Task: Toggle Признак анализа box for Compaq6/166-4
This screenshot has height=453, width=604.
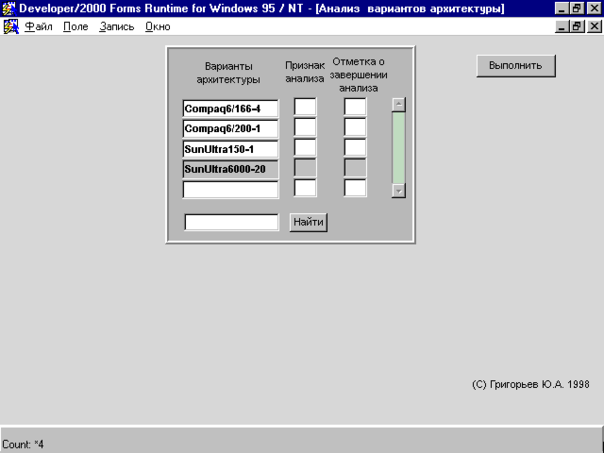Action: pyautogui.click(x=305, y=107)
